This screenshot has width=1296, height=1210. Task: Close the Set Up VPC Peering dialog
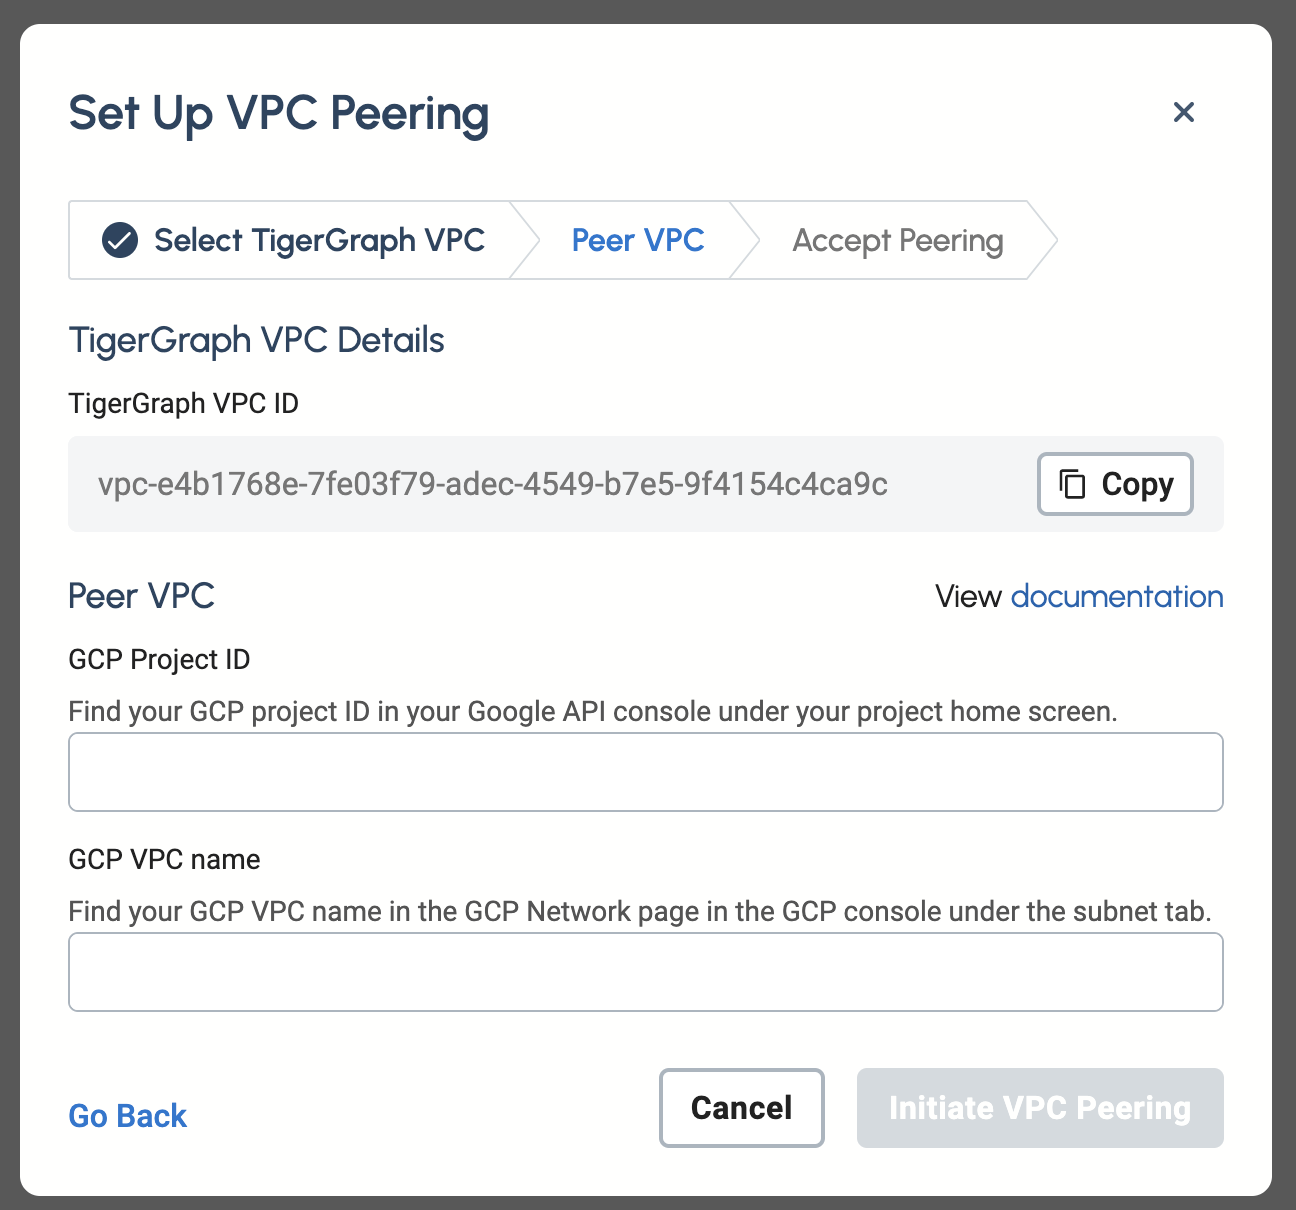click(1184, 112)
